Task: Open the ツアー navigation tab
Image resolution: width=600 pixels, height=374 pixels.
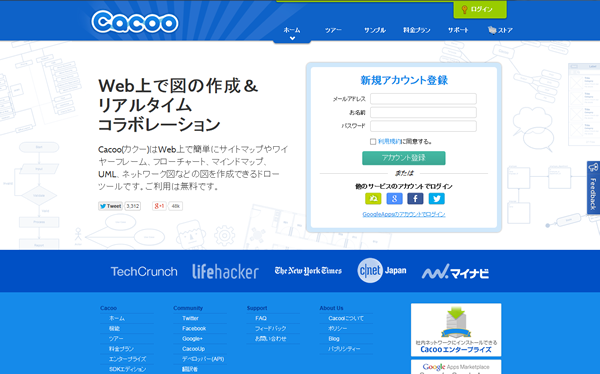Action: click(x=333, y=30)
